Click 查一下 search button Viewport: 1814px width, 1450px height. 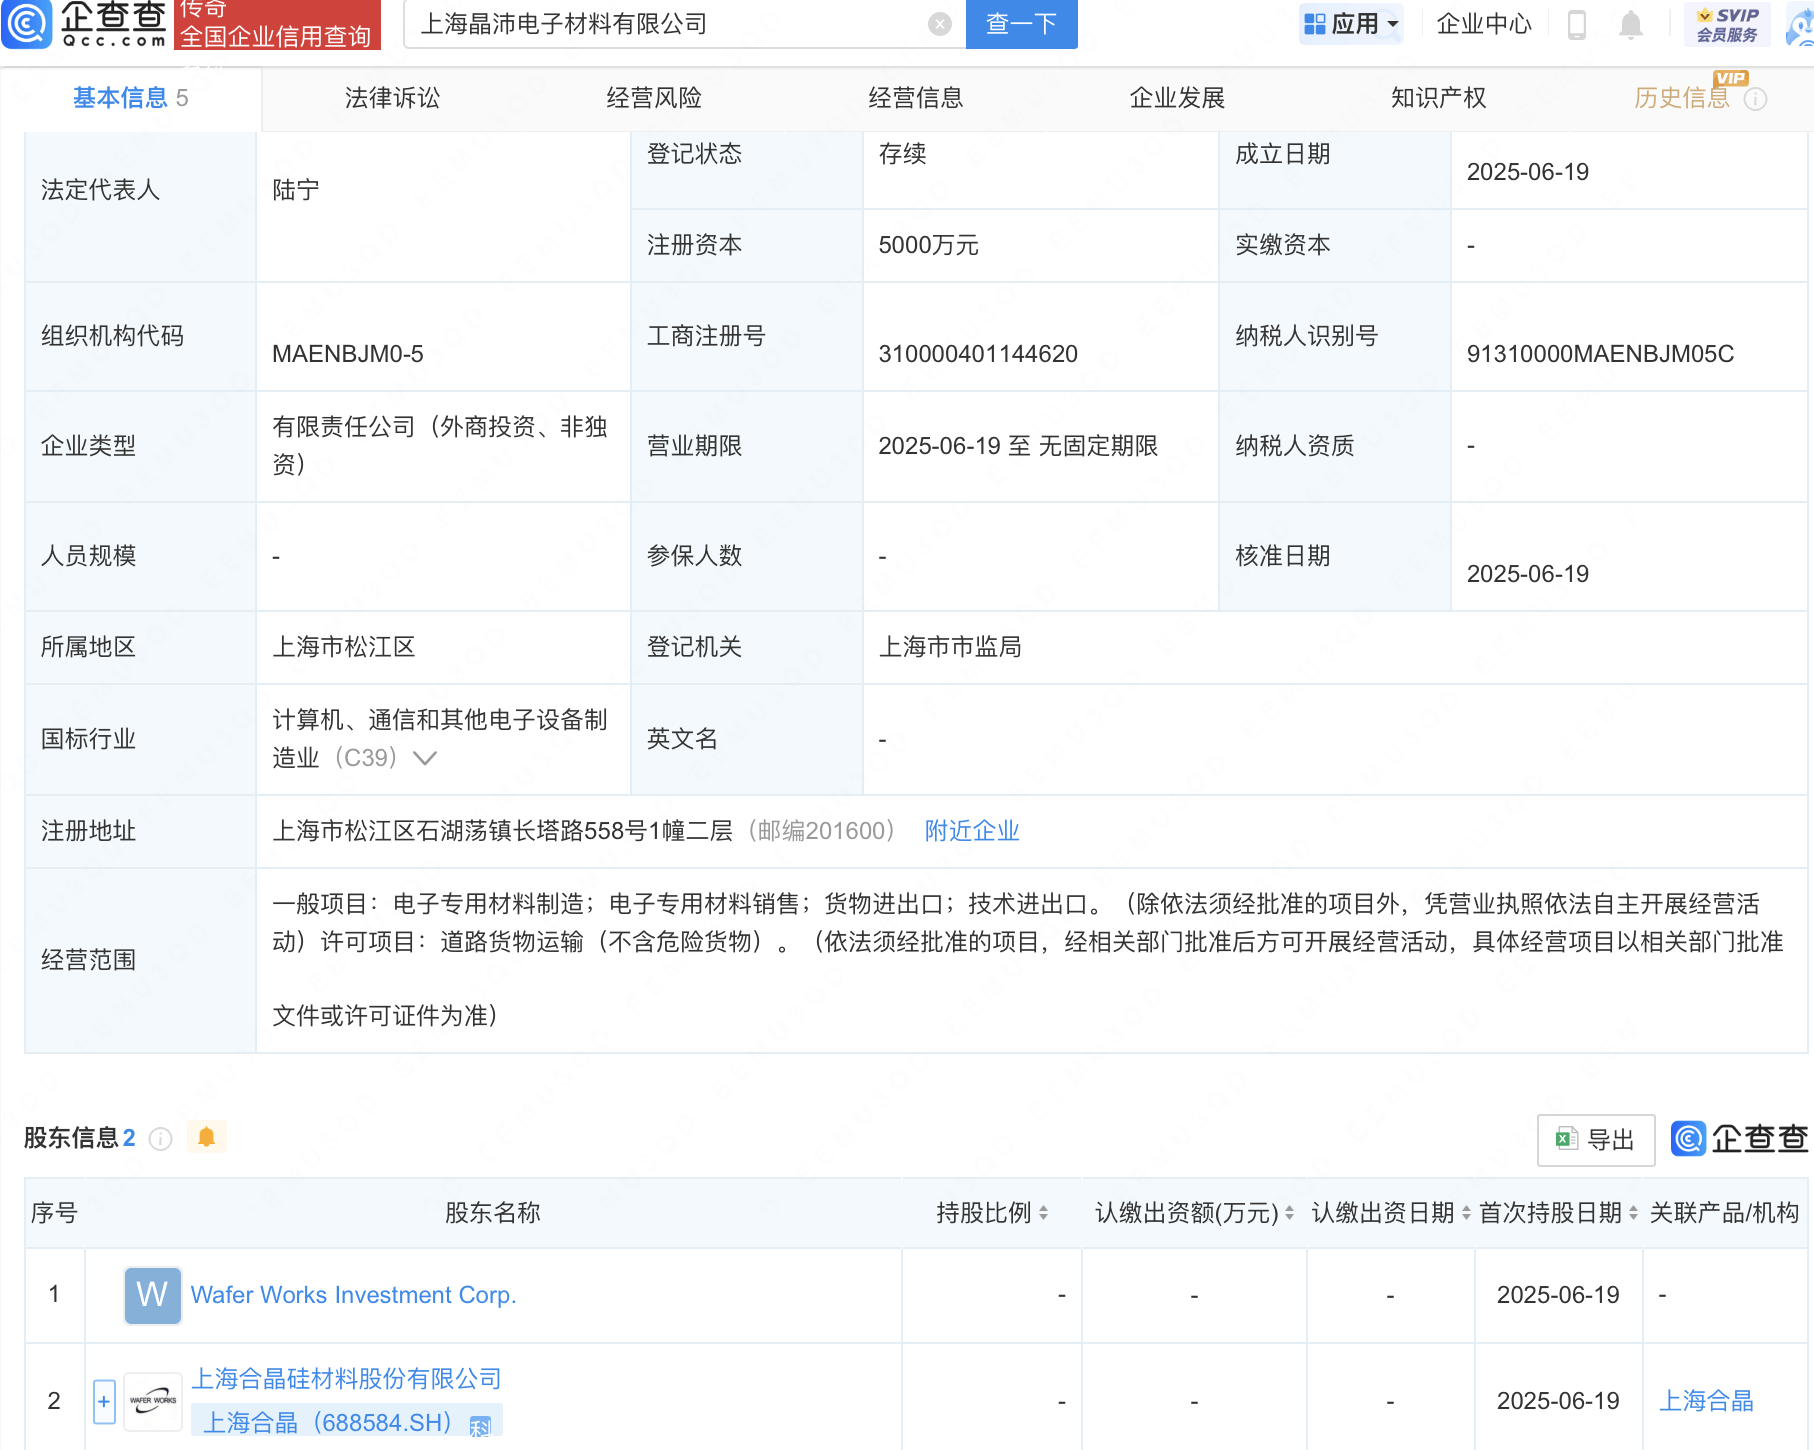(1021, 24)
